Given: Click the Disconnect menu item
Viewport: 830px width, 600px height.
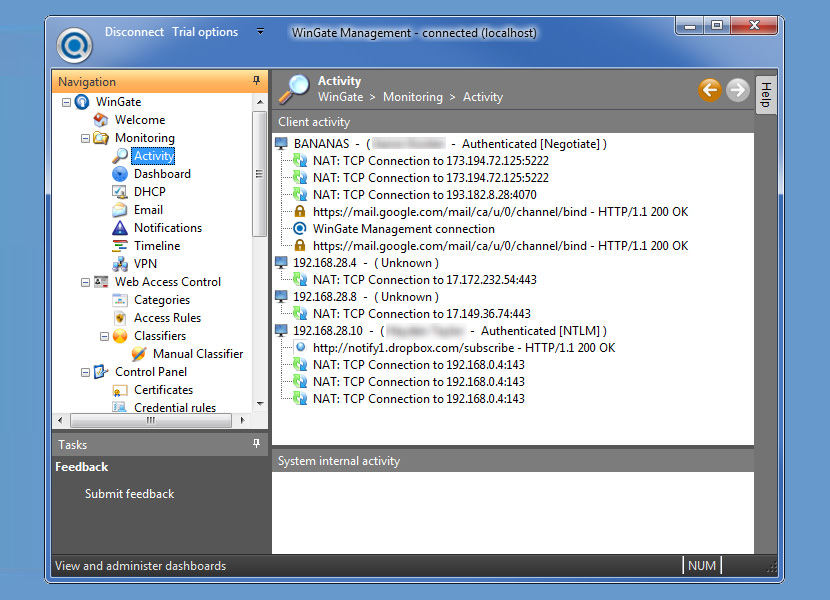Looking at the screenshot, I should pos(134,31).
